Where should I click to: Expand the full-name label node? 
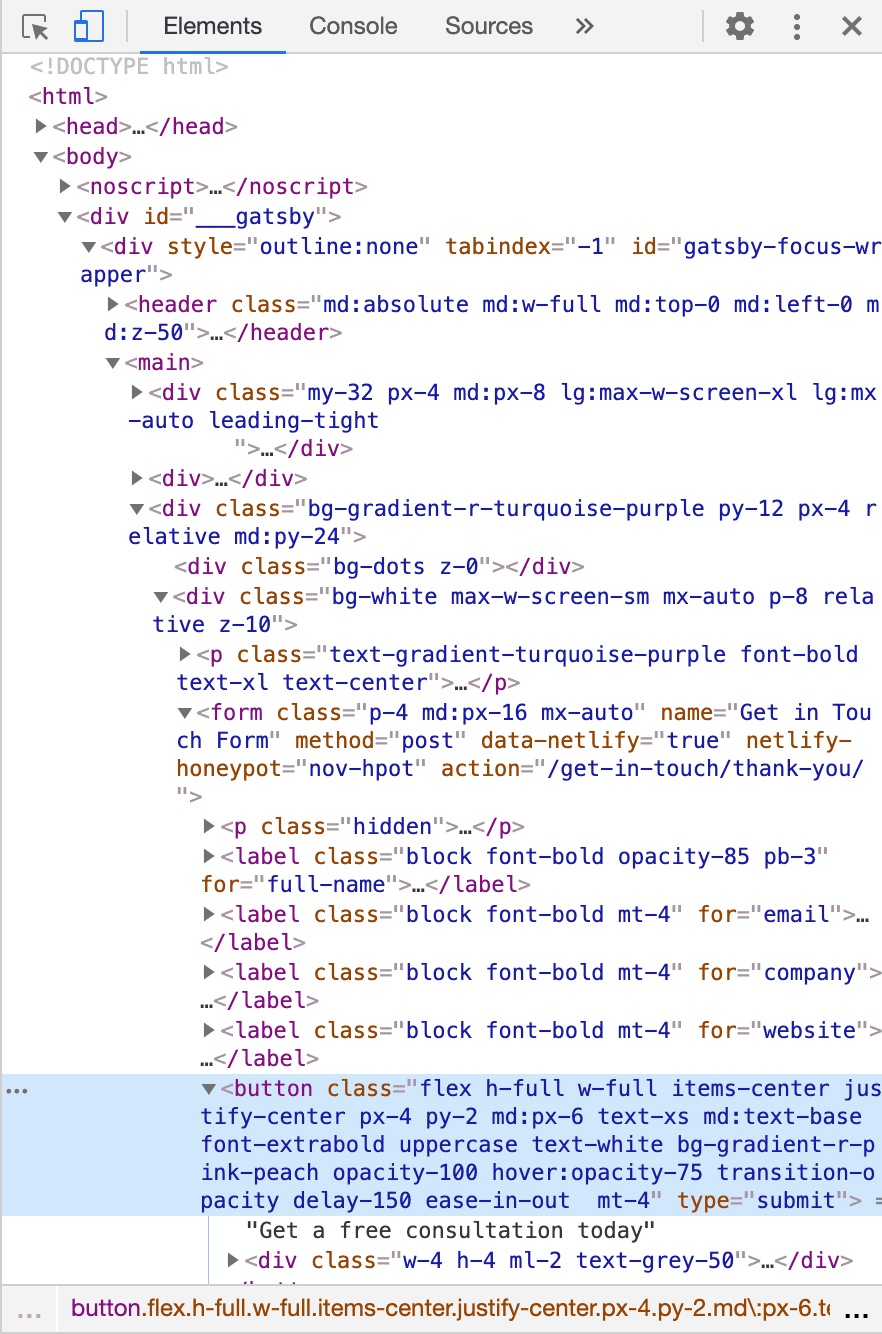208,856
